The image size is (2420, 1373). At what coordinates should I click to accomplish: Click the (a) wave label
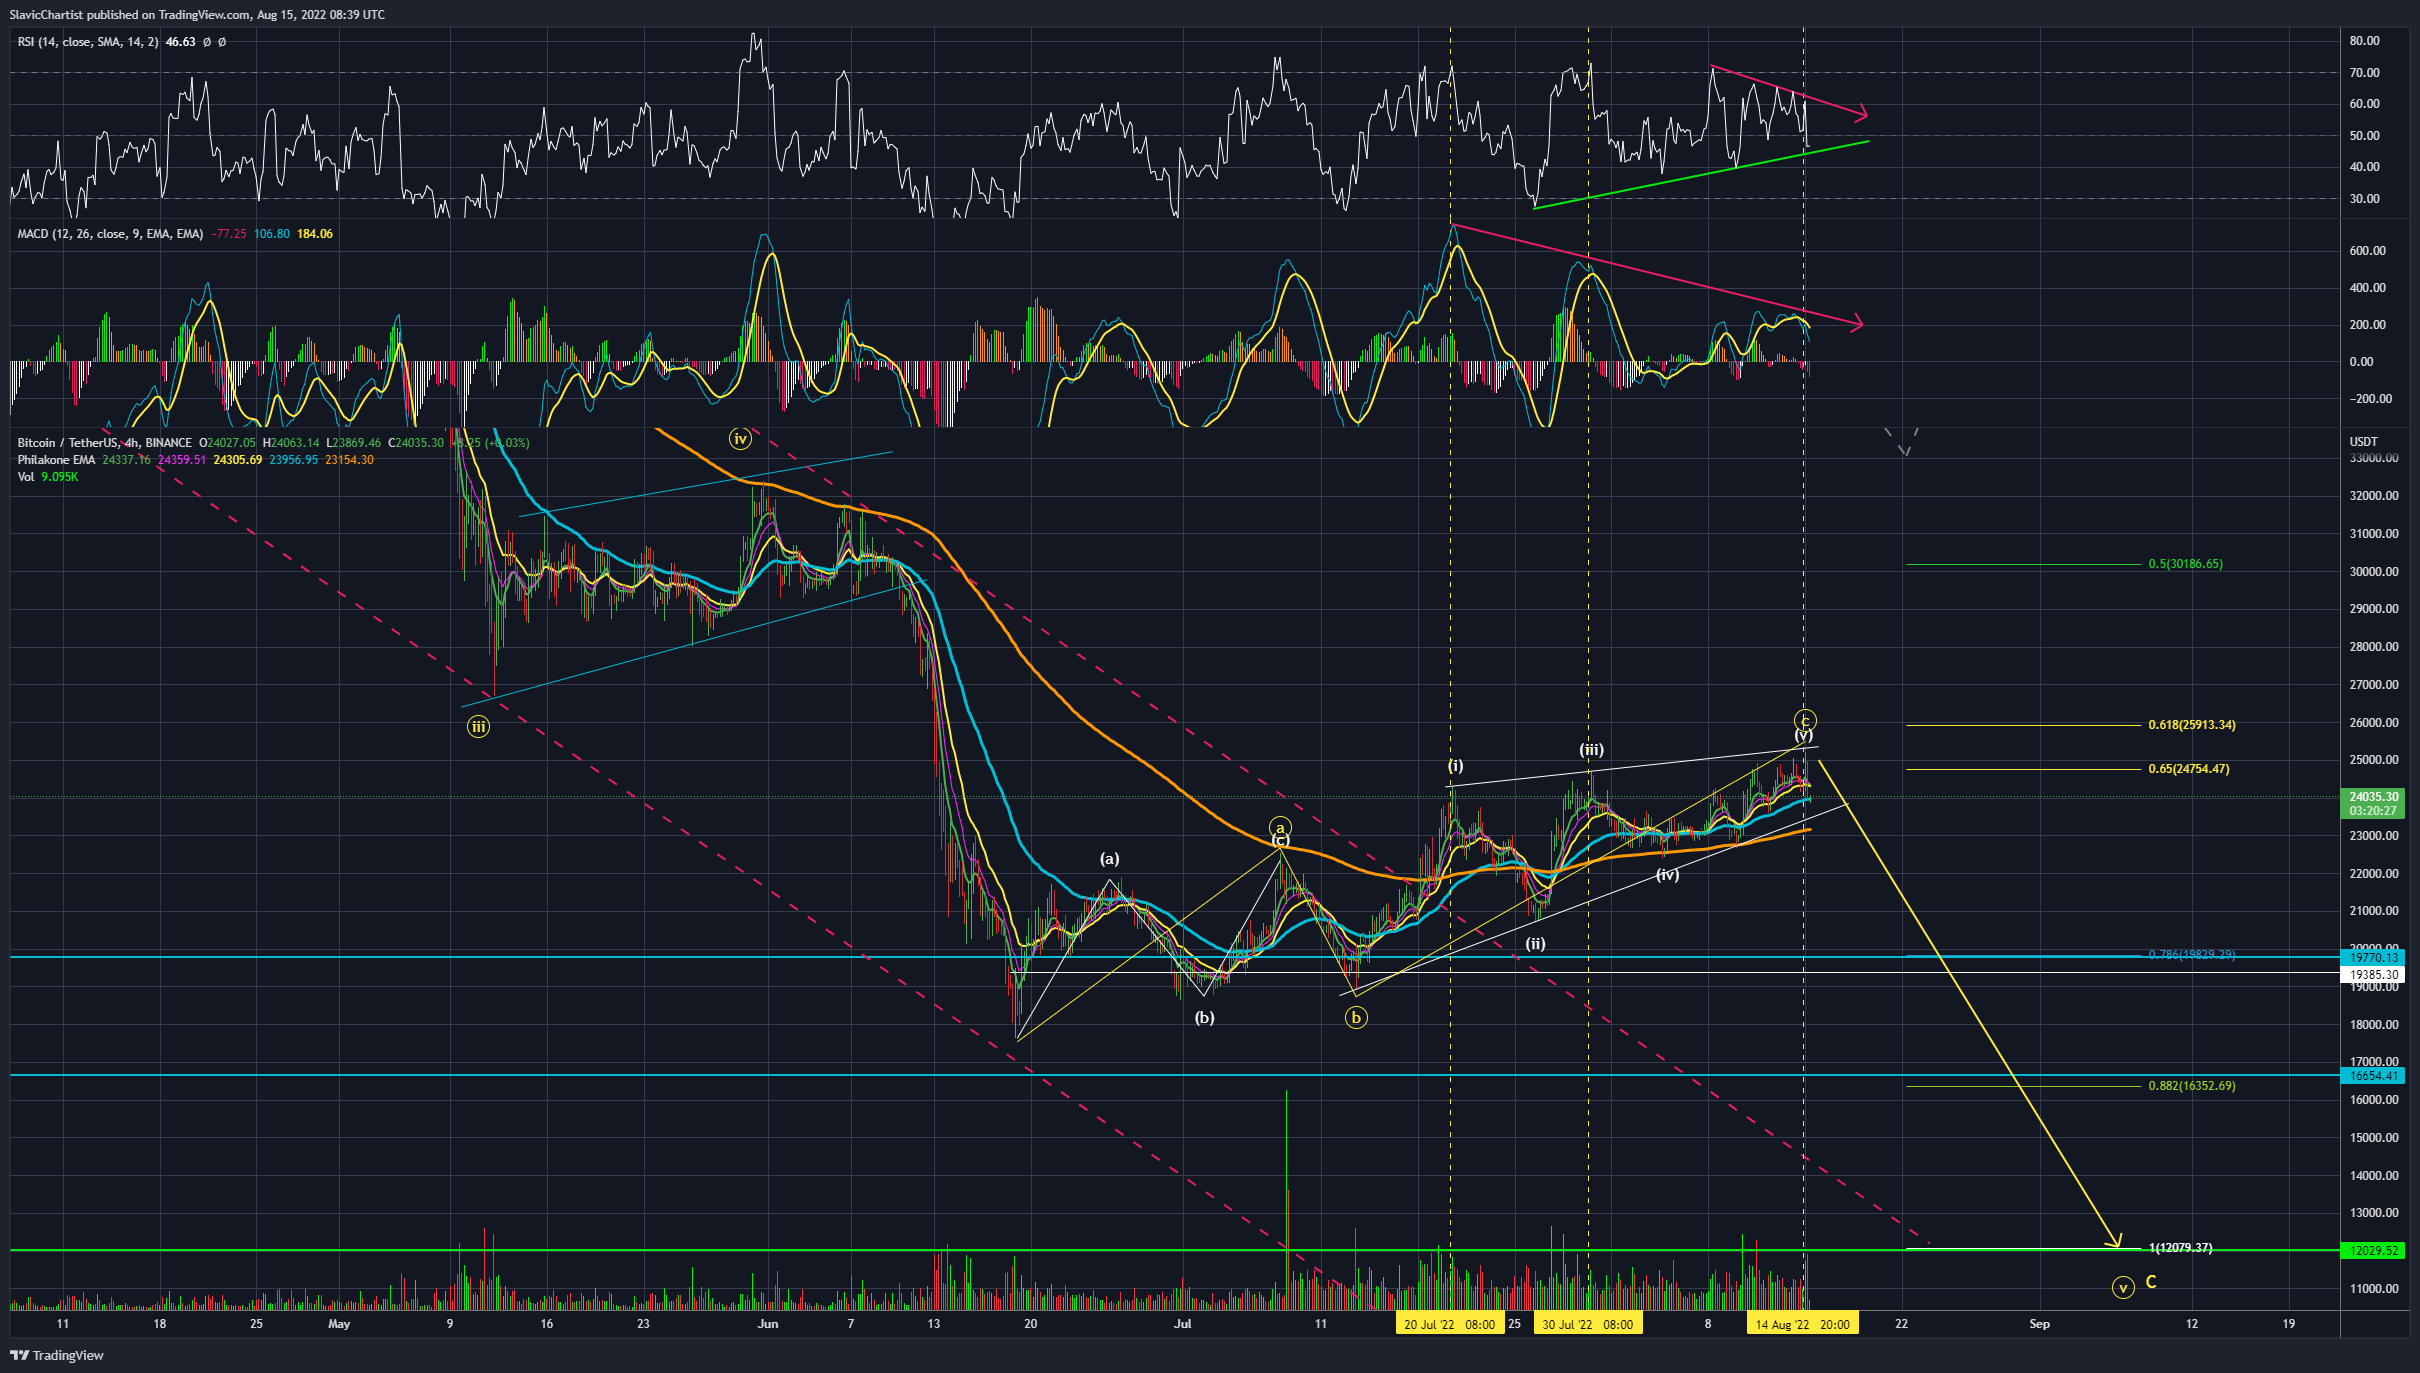pos(1109,859)
